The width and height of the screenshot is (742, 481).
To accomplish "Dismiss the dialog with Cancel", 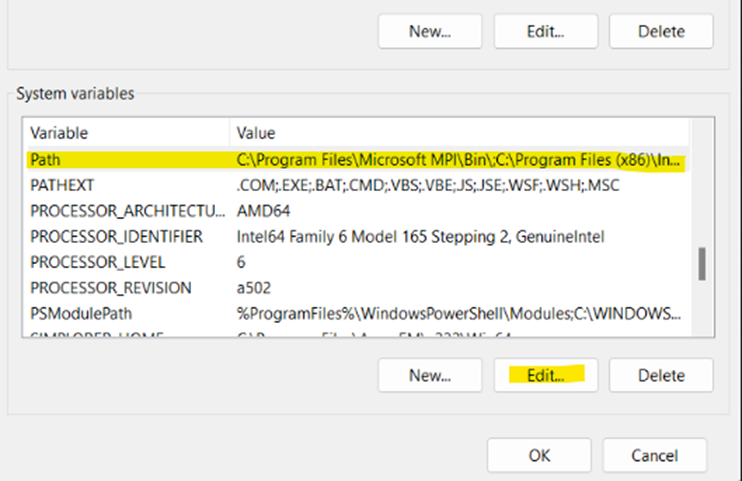I will tap(654, 455).
